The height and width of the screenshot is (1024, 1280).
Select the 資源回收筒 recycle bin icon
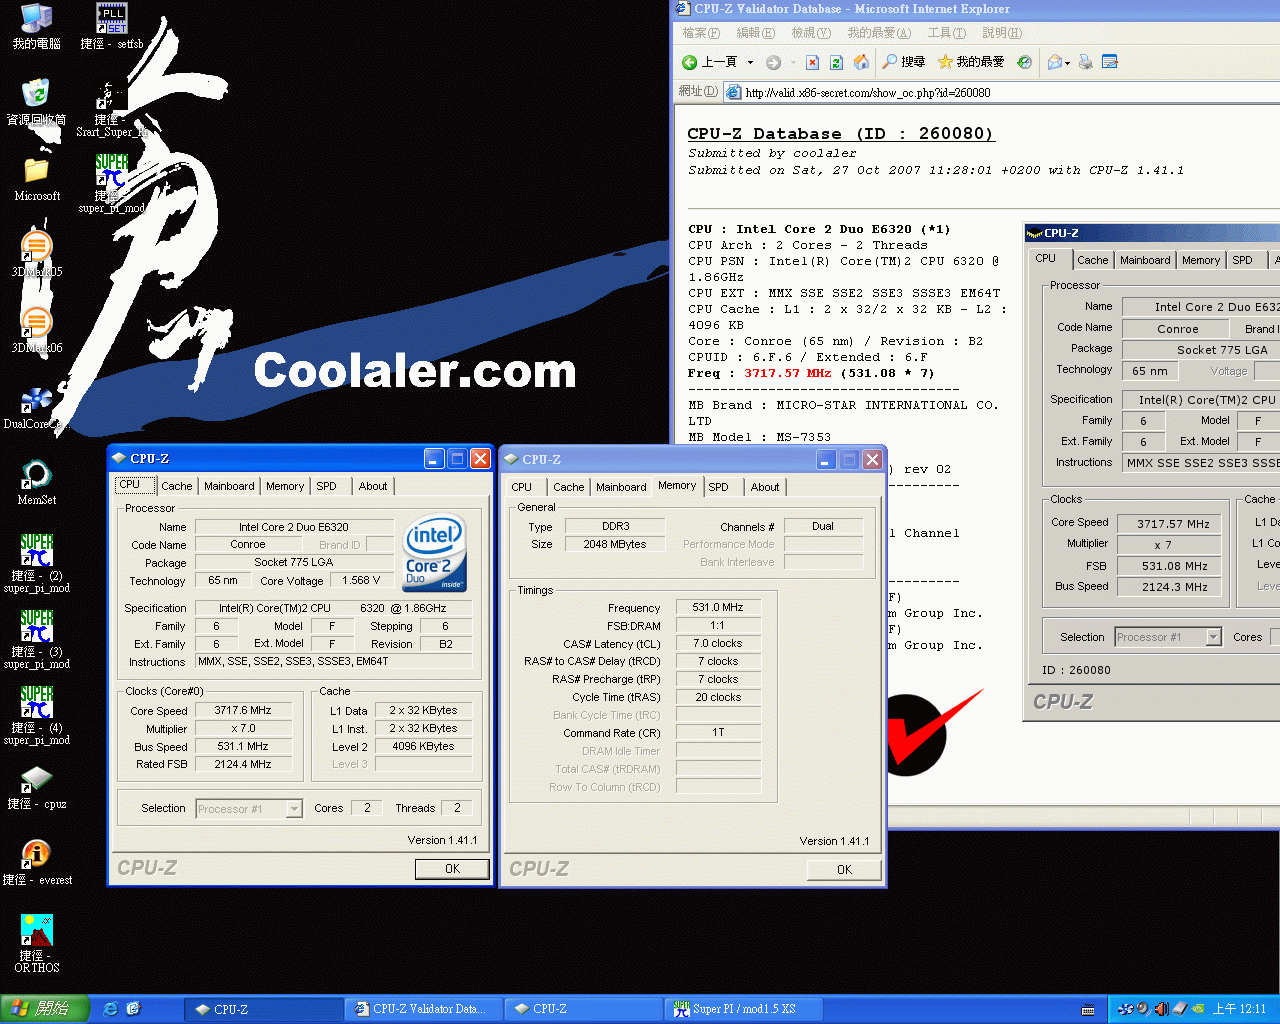pyautogui.click(x=37, y=102)
